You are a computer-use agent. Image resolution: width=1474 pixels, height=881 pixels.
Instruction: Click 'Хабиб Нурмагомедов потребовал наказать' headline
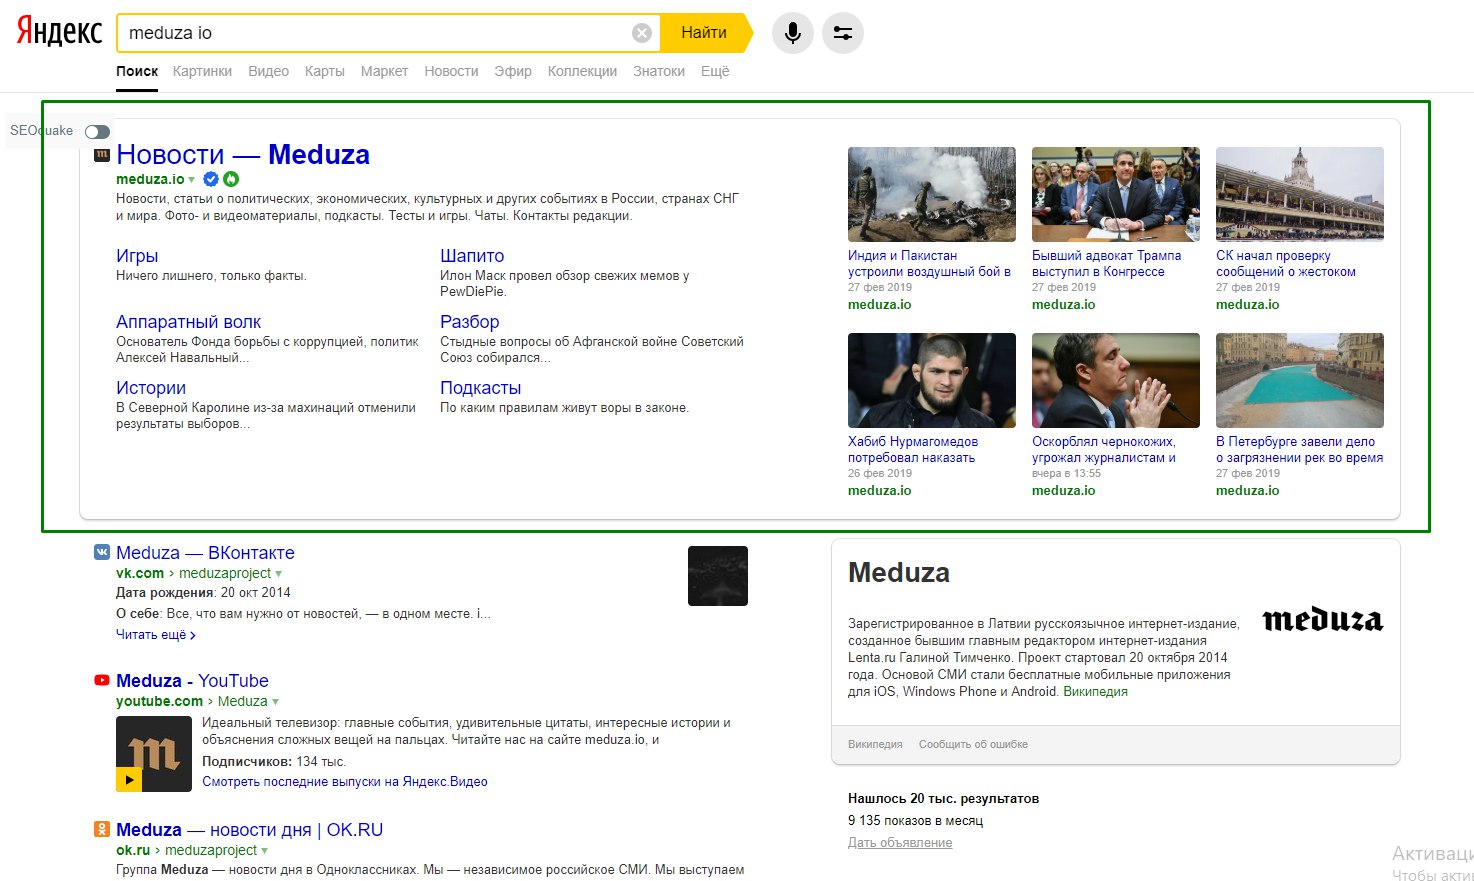[913, 449]
